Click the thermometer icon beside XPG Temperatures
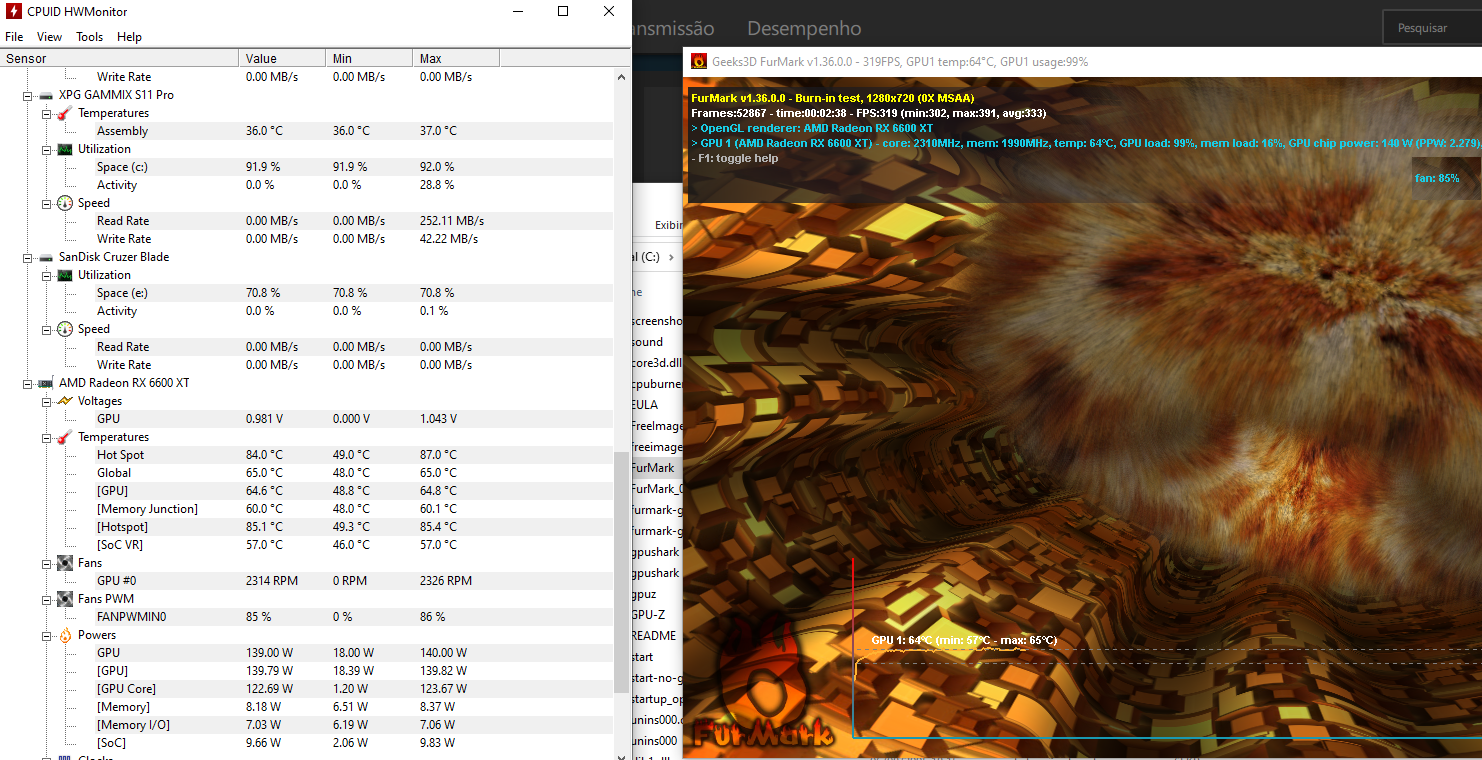Image resolution: width=1482 pixels, height=760 pixels. [x=65, y=113]
